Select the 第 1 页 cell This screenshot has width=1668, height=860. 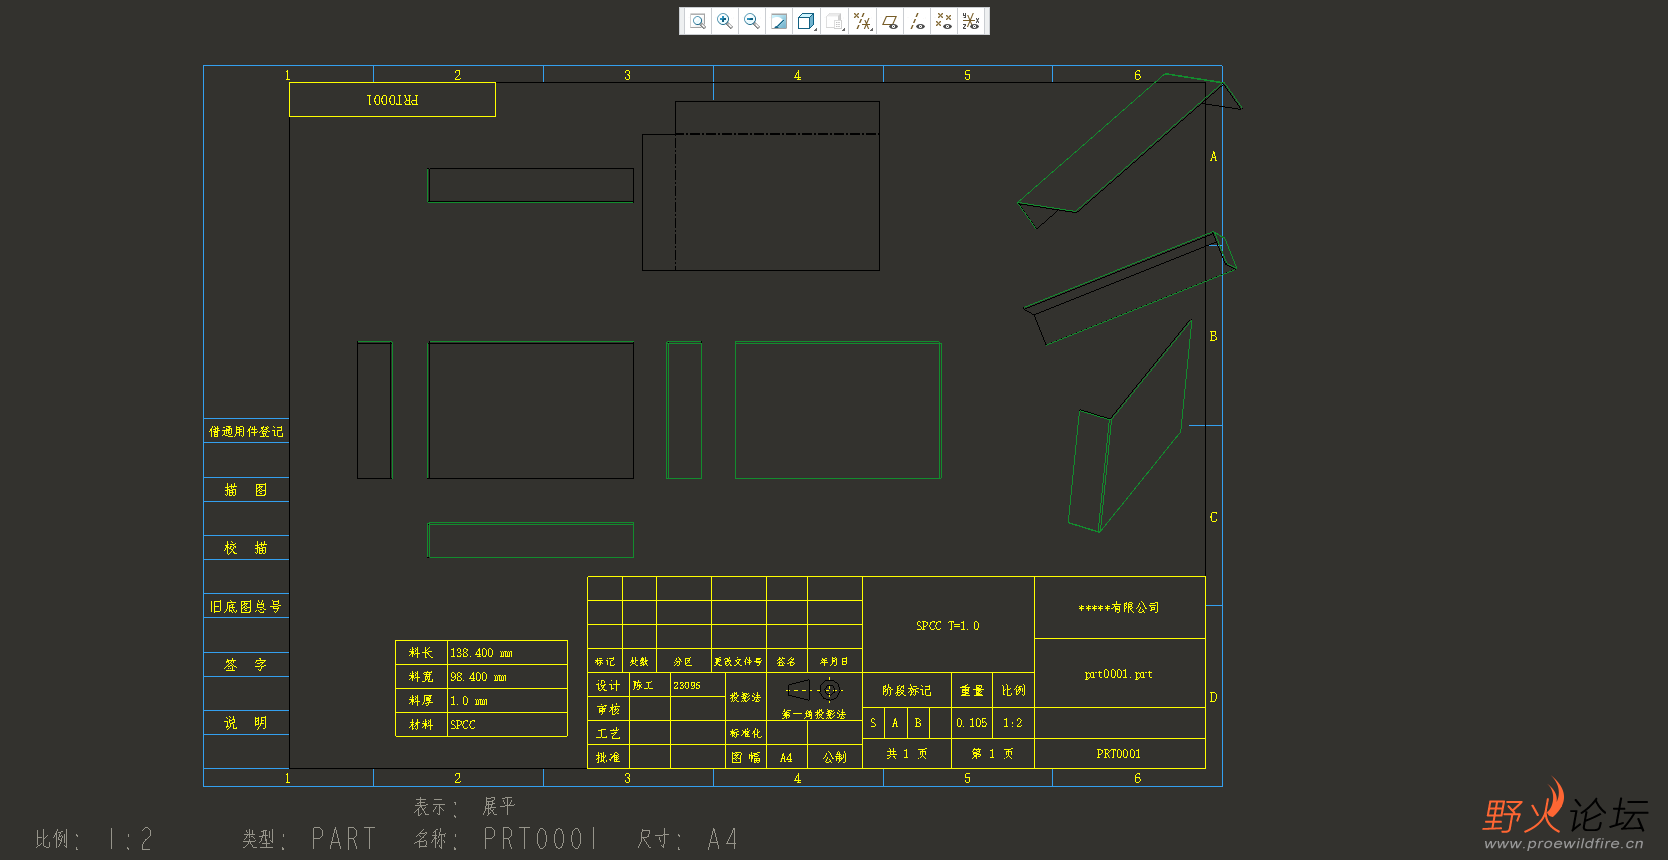coord(992,754)
